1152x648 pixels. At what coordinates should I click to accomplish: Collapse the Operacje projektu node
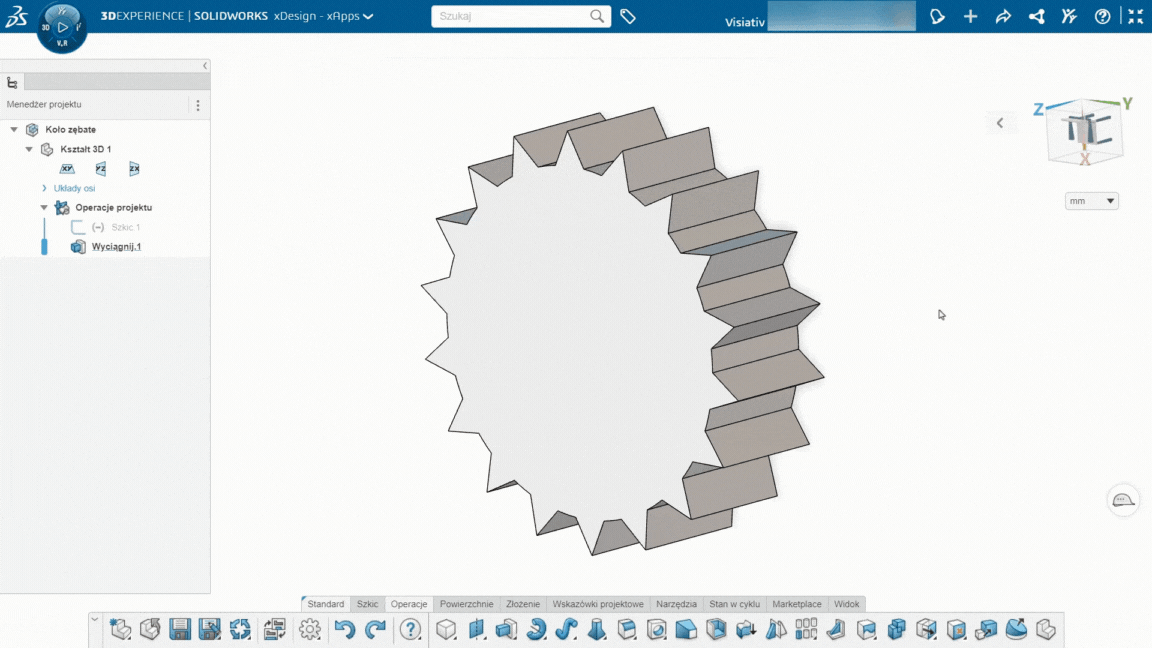(44, 207)
